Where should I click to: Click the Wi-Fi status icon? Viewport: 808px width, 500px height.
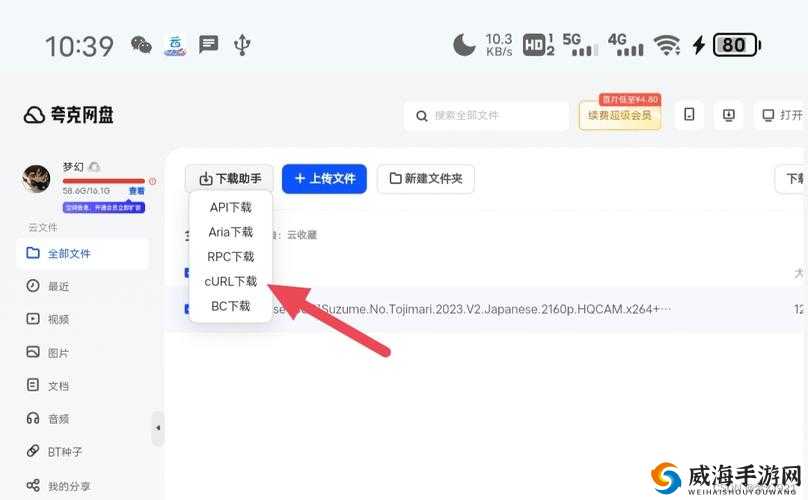click(x=667, y=45)
